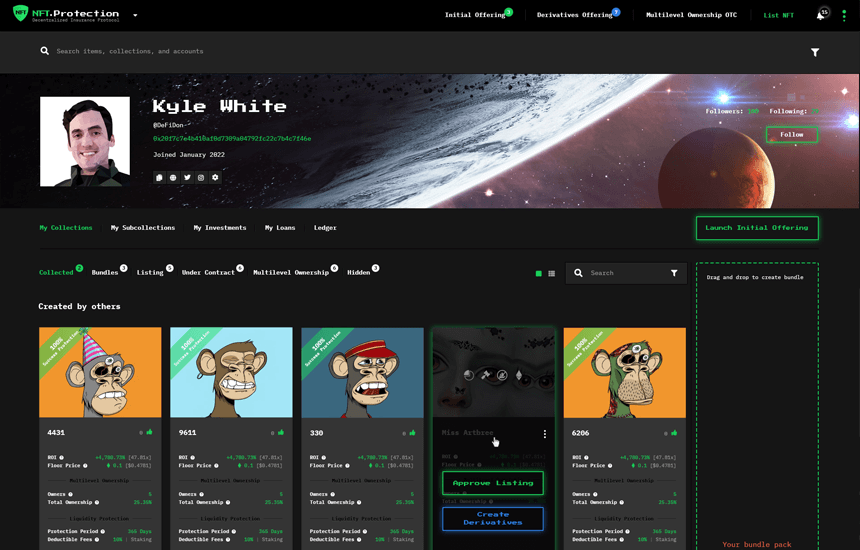The width and height of the screenshot is (860, 550).
Task: Like NFT 4431 with thumbs up
Action: [x=150, y=433]
